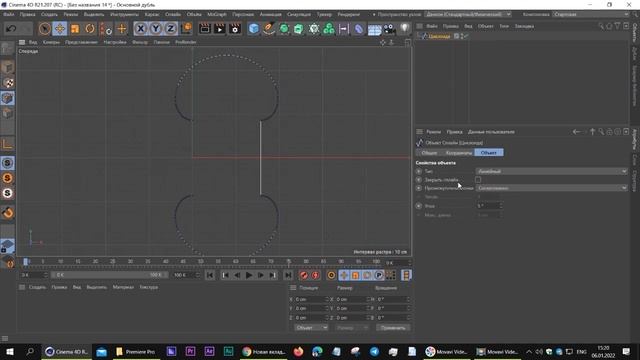
Task: Enable the Close Spline checkbox
Action: click(x=478, y=180)
